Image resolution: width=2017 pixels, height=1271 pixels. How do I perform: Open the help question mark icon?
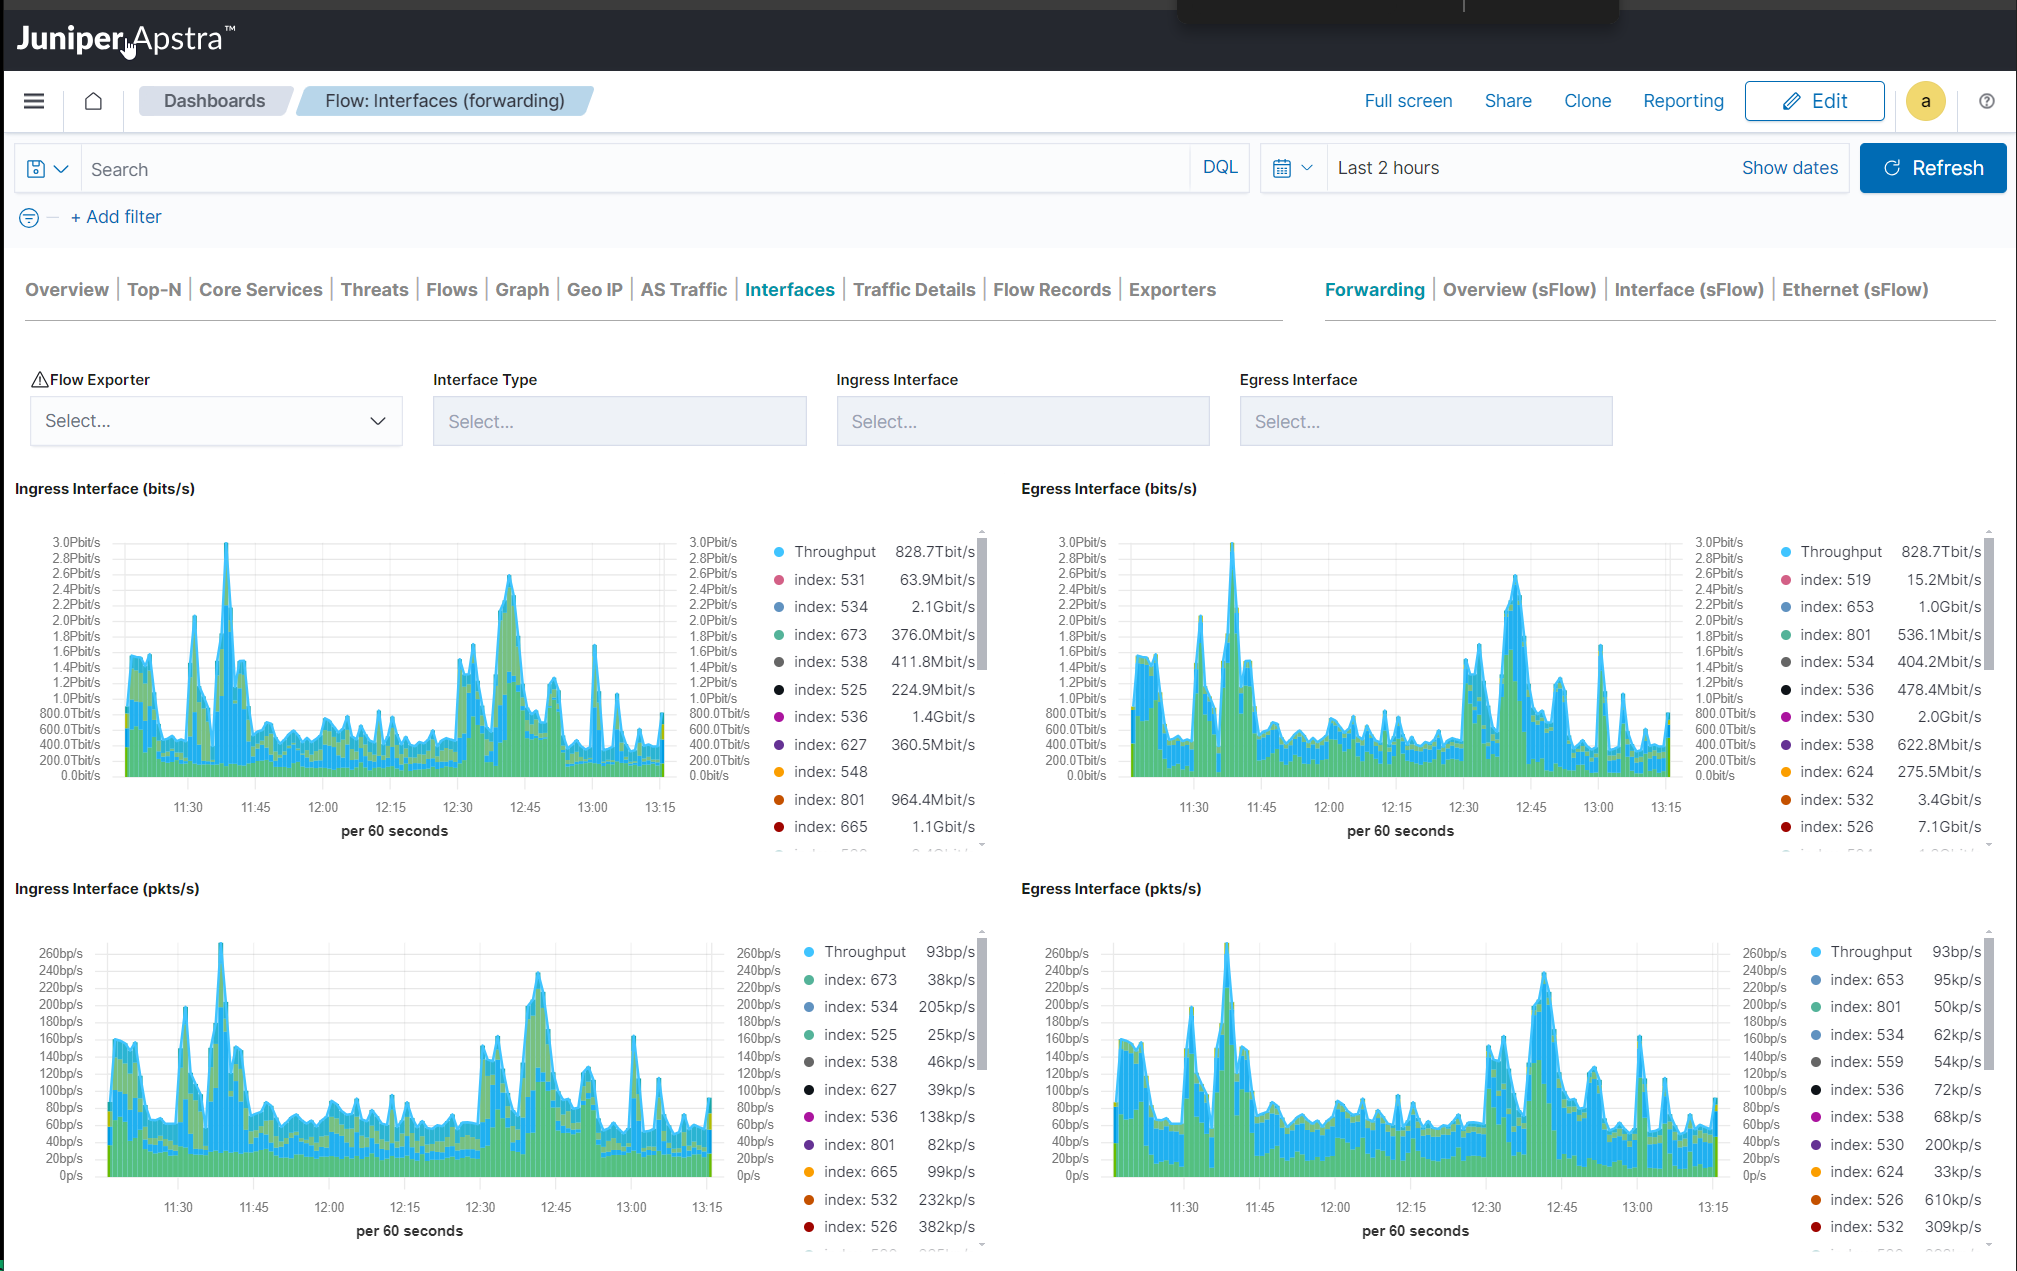pos(1986,101)
